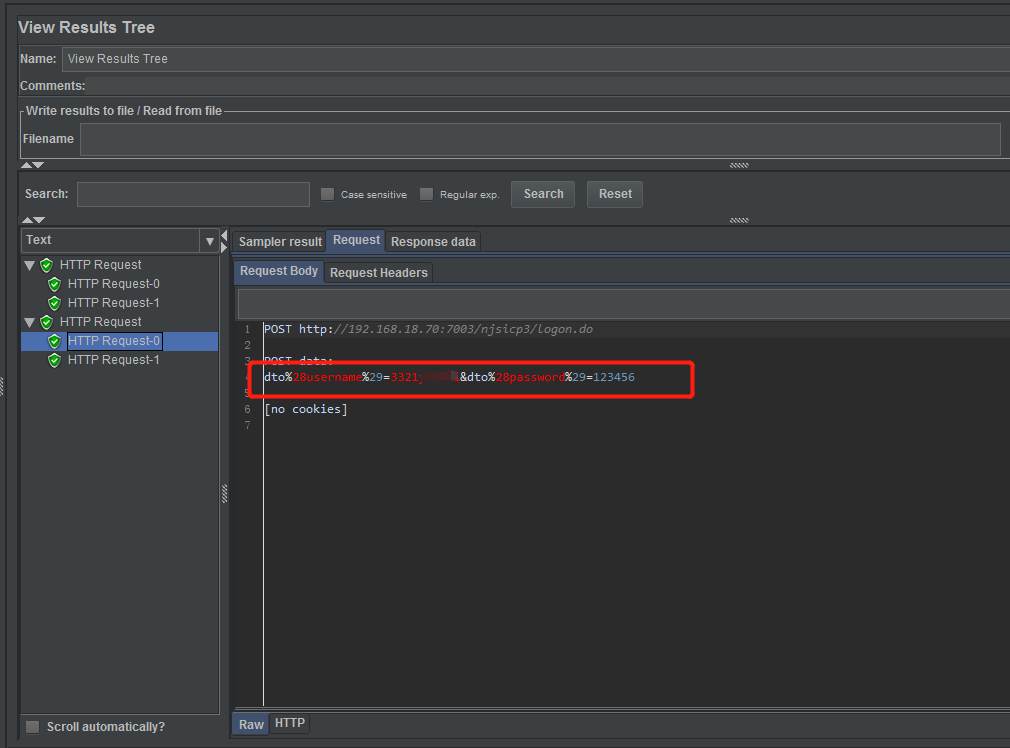Enable the Regular exp. checkbox

pos(426,194)
